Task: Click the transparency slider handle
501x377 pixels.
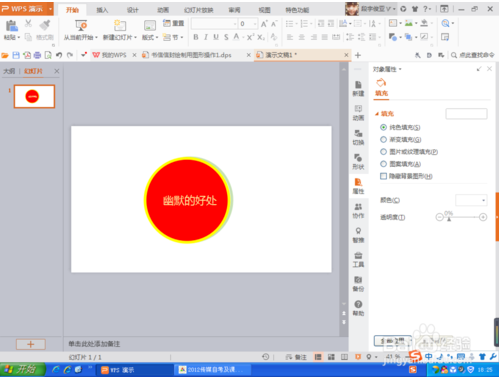Action: (449, 219)
